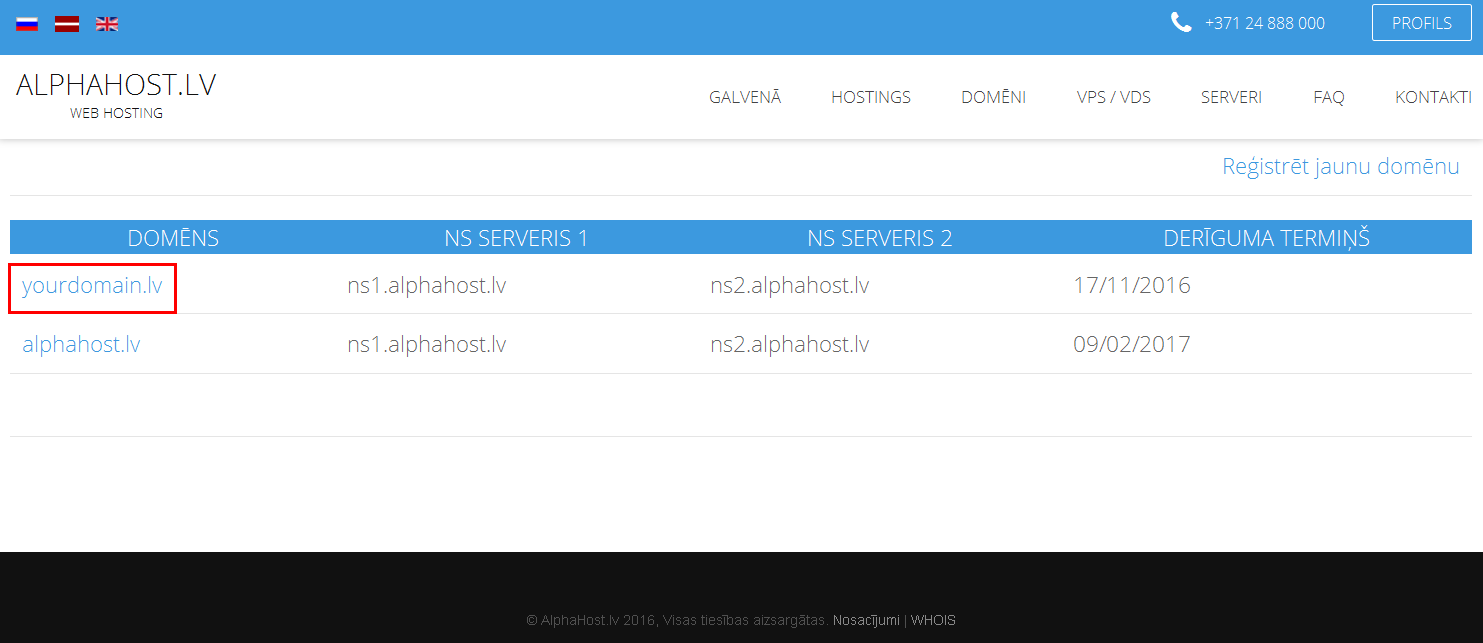Open the alphahost.lv domain link

pyautogui.click(x=81, y=345)
